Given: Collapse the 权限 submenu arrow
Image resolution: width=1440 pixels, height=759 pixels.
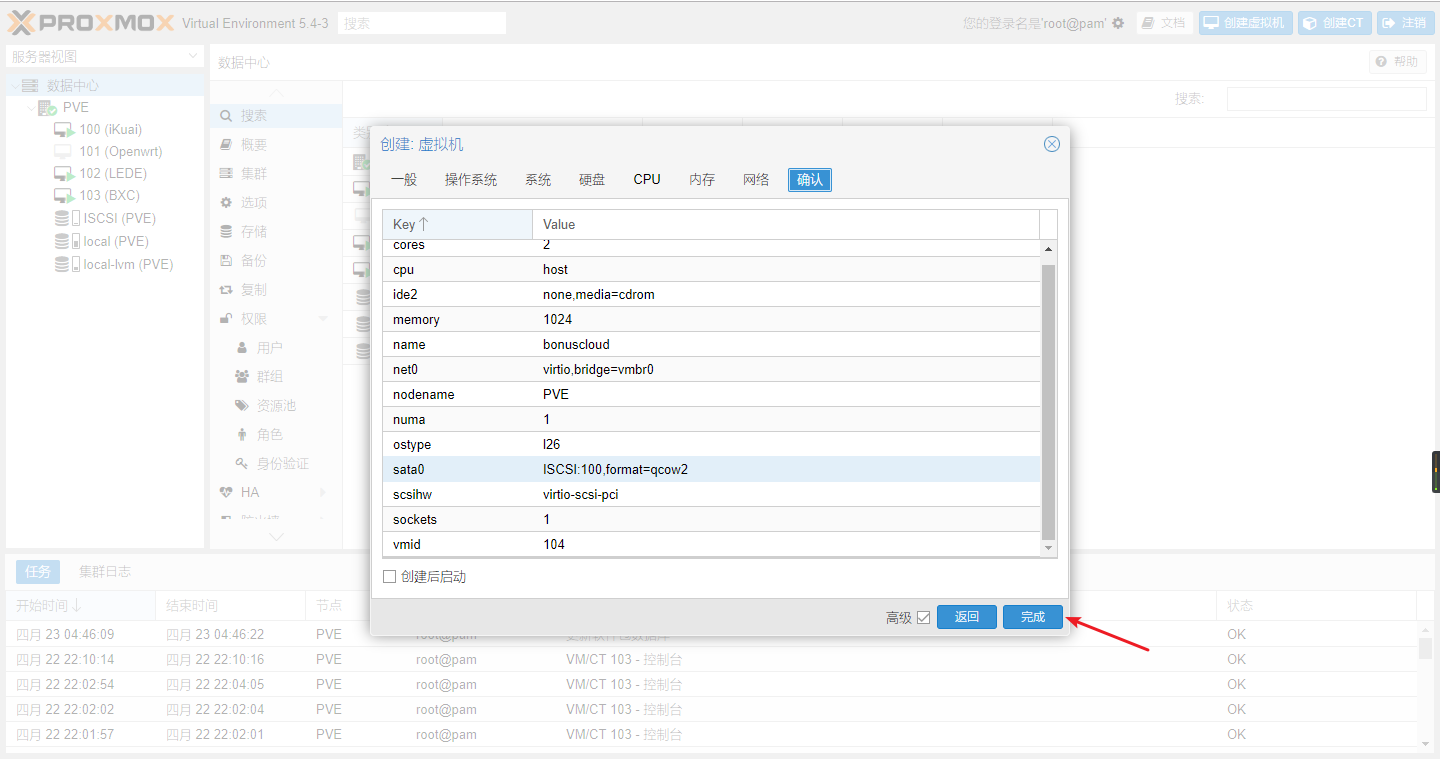Looking at the screenshot, I should point(323,319).
